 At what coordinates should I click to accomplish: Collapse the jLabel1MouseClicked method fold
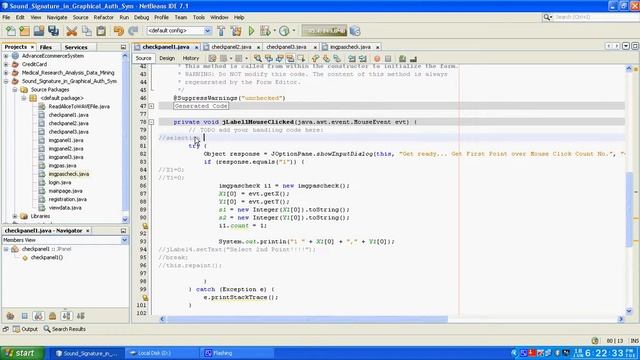click(x=151, y=122)
